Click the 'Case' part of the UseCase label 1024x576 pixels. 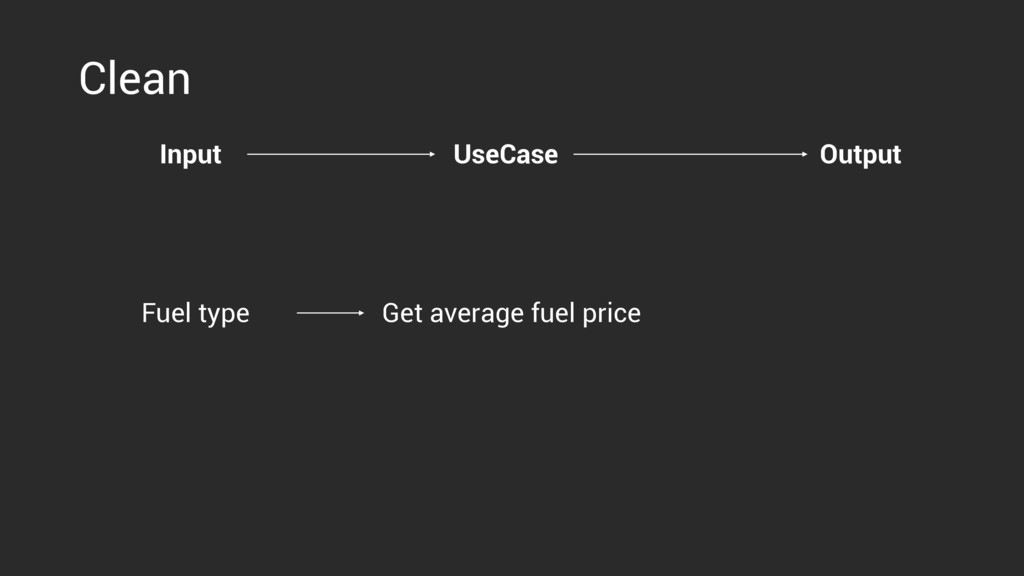click(x=528, y=155)
